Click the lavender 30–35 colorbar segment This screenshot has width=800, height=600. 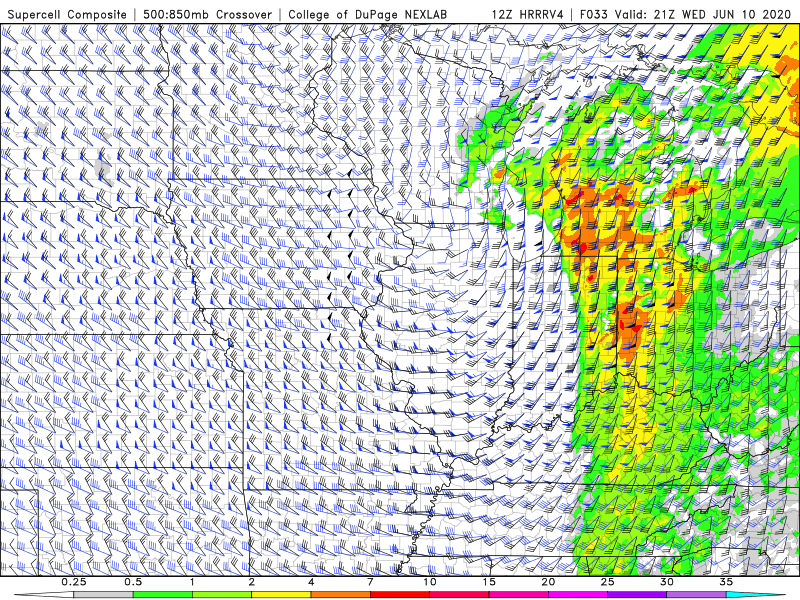(x=696, y=595)
